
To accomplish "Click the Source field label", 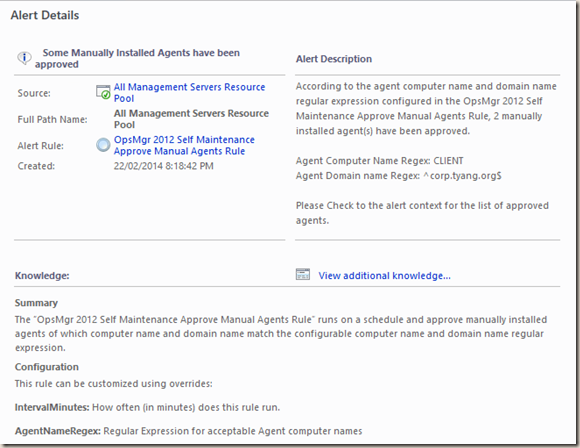I will tap(34, 93).
